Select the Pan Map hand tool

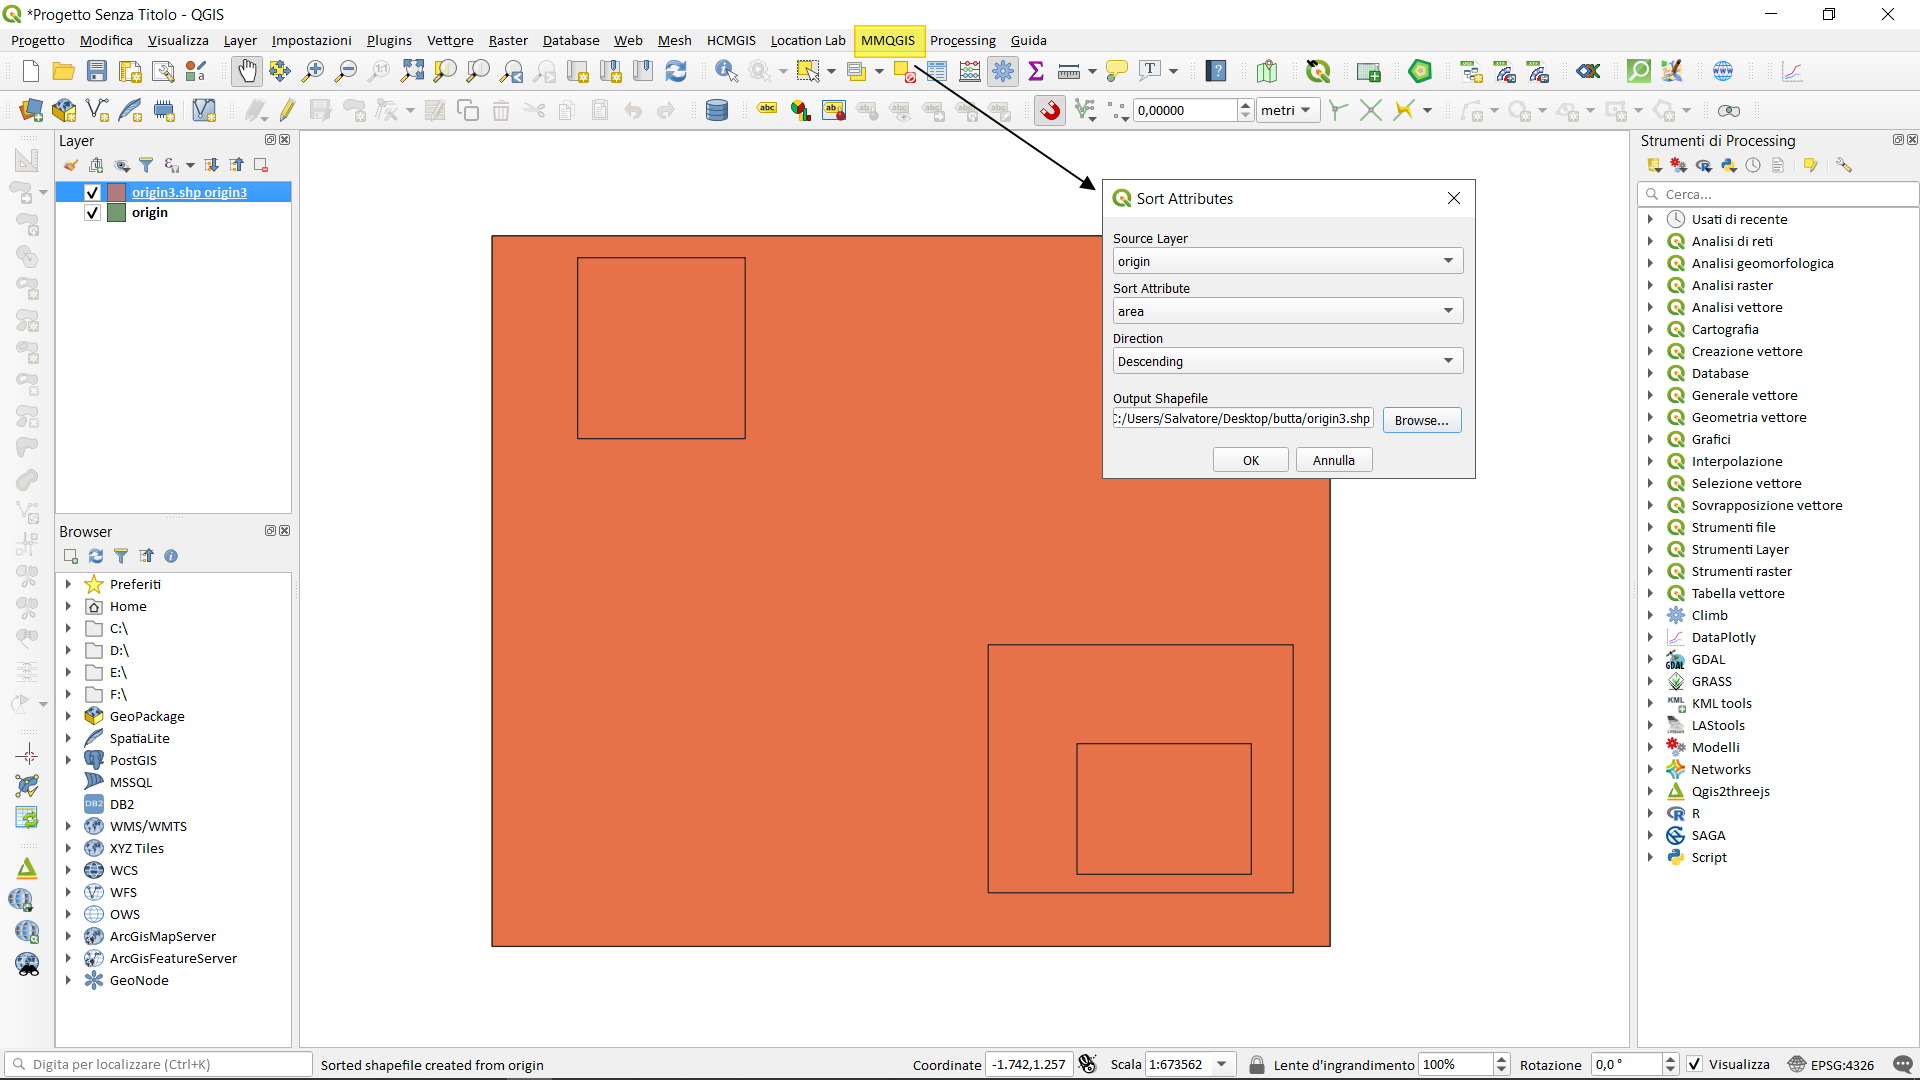pyautogui.click(x=246, y=71)
